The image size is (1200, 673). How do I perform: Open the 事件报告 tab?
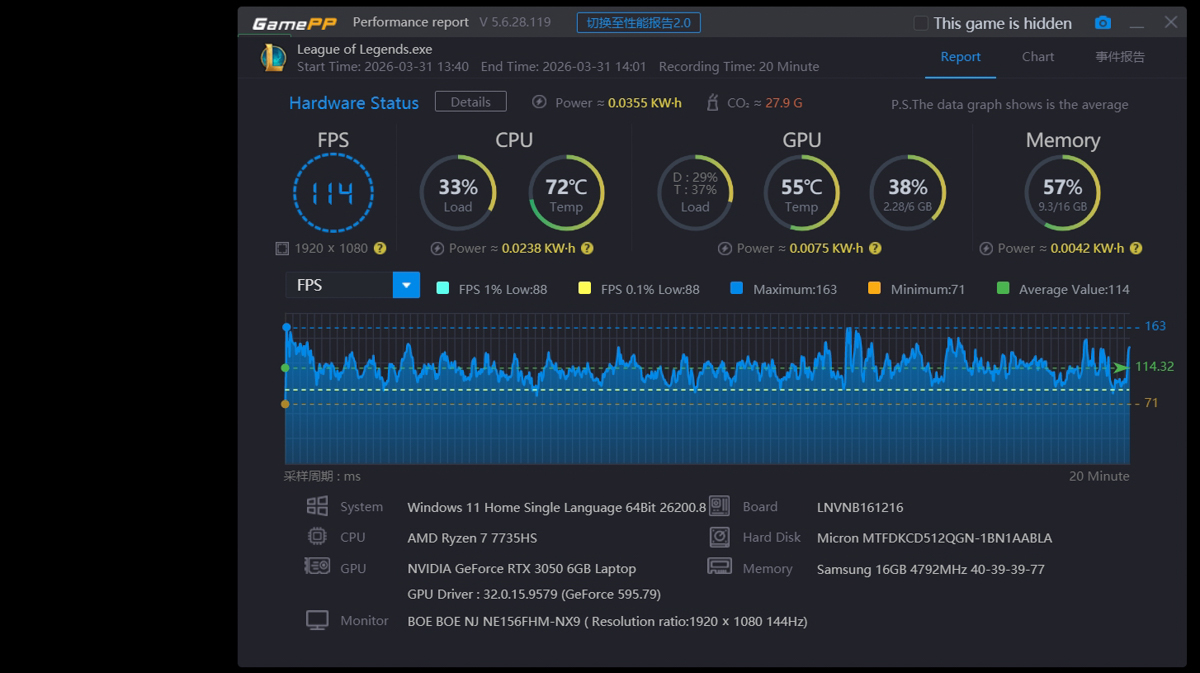click(1120, 57)
